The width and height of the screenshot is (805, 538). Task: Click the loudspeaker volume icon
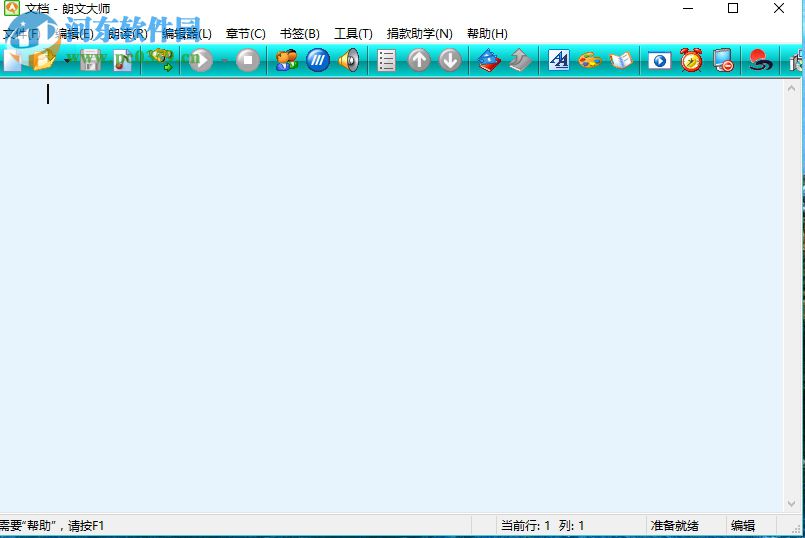click(349, 61)
